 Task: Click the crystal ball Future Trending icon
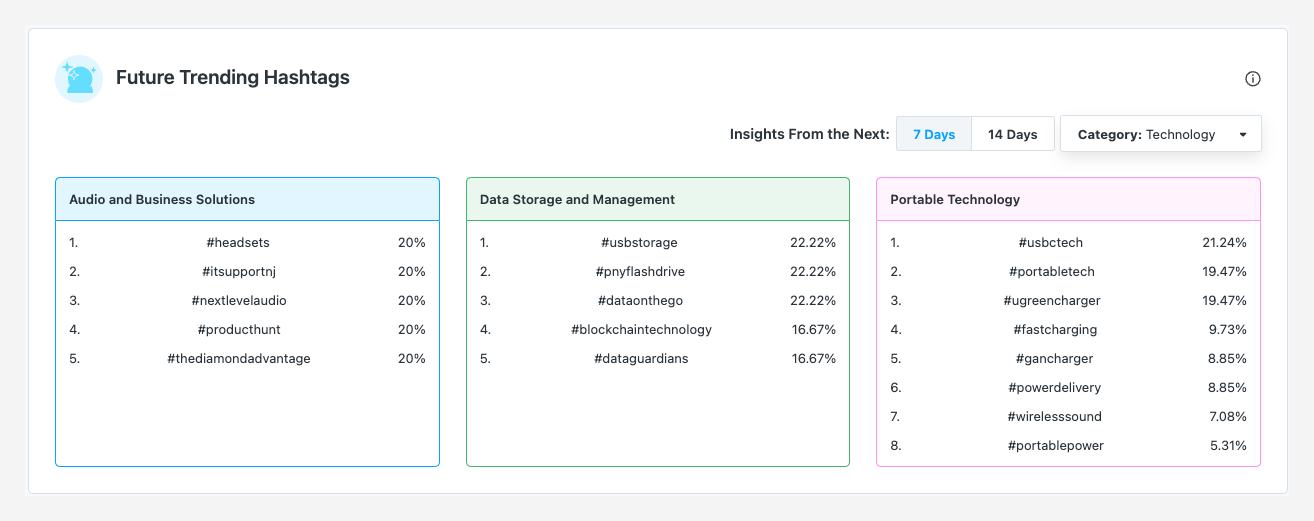tap(79, 79)
